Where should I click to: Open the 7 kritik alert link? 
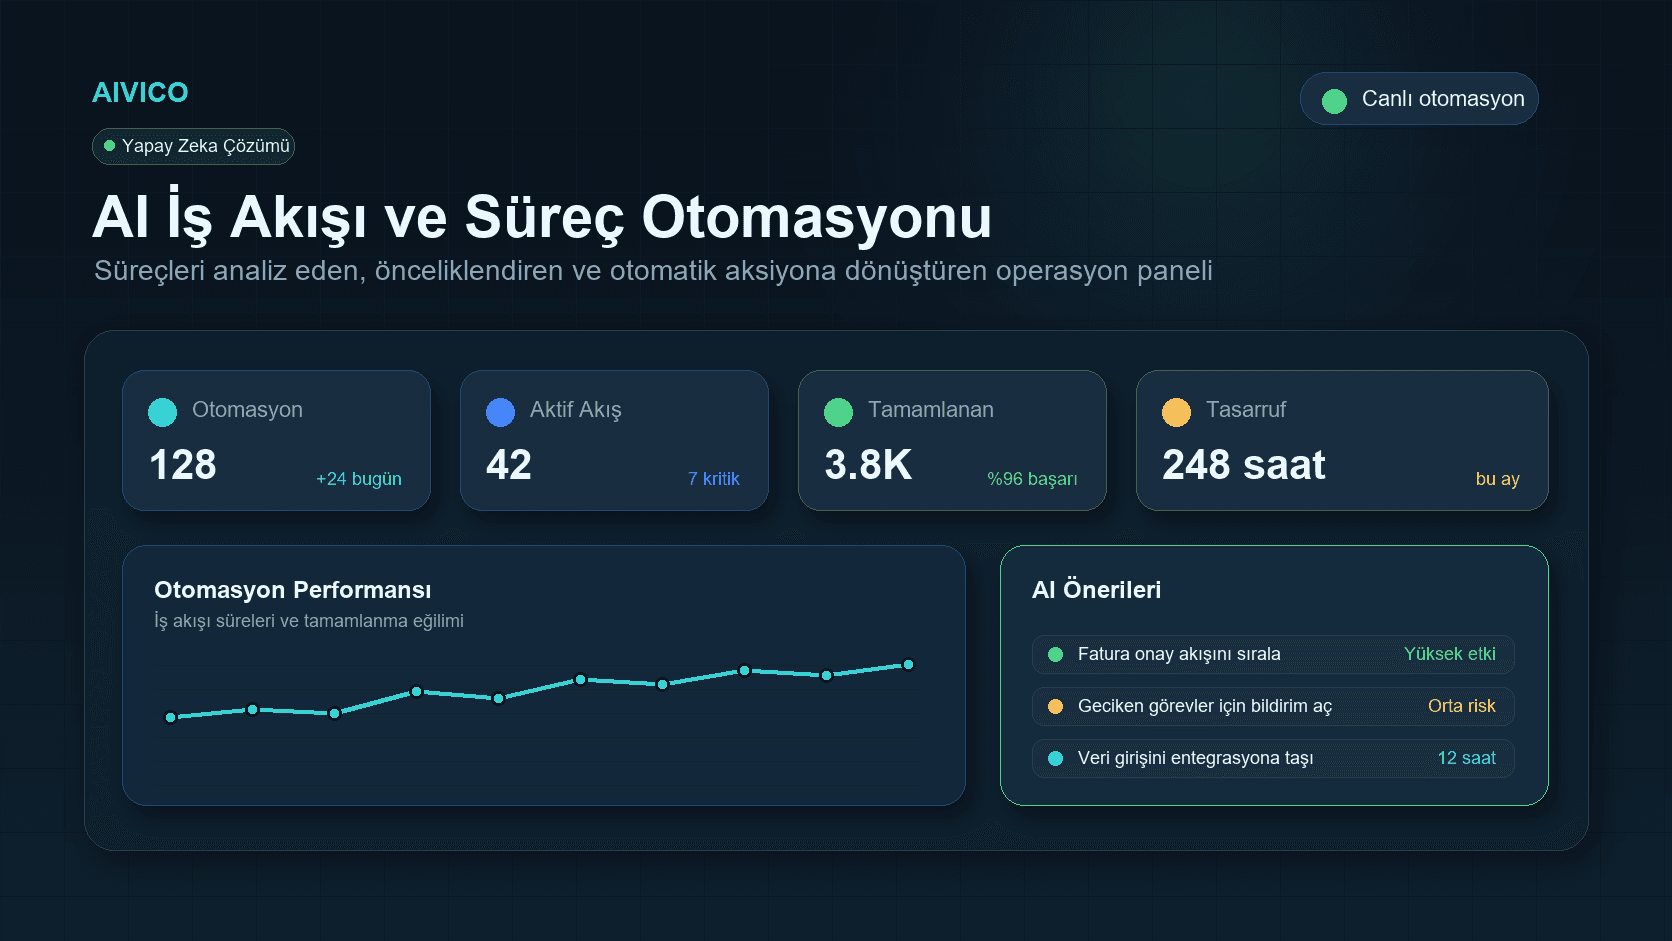pyautogui.click(x=713, y=479)
